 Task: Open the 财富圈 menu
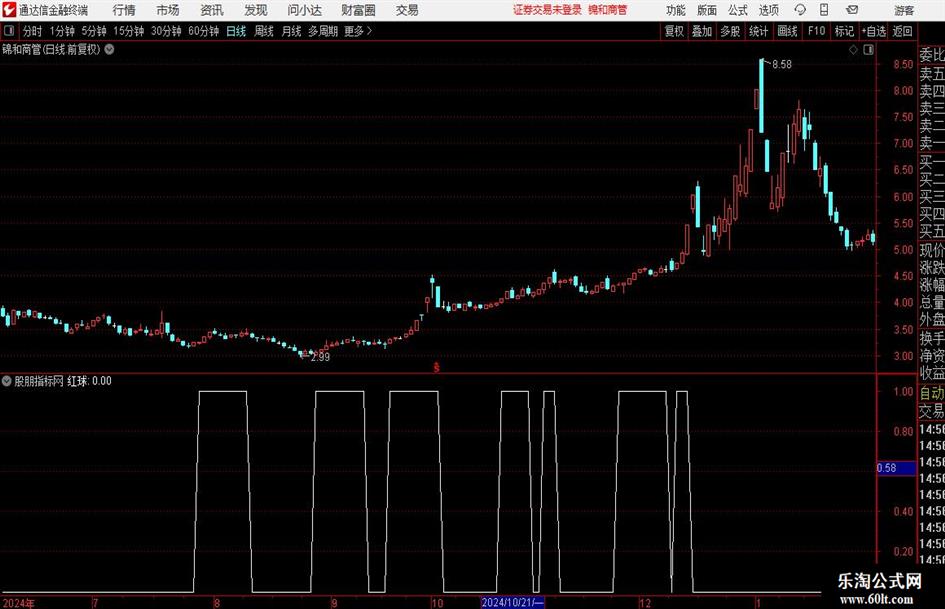[358, 10]
